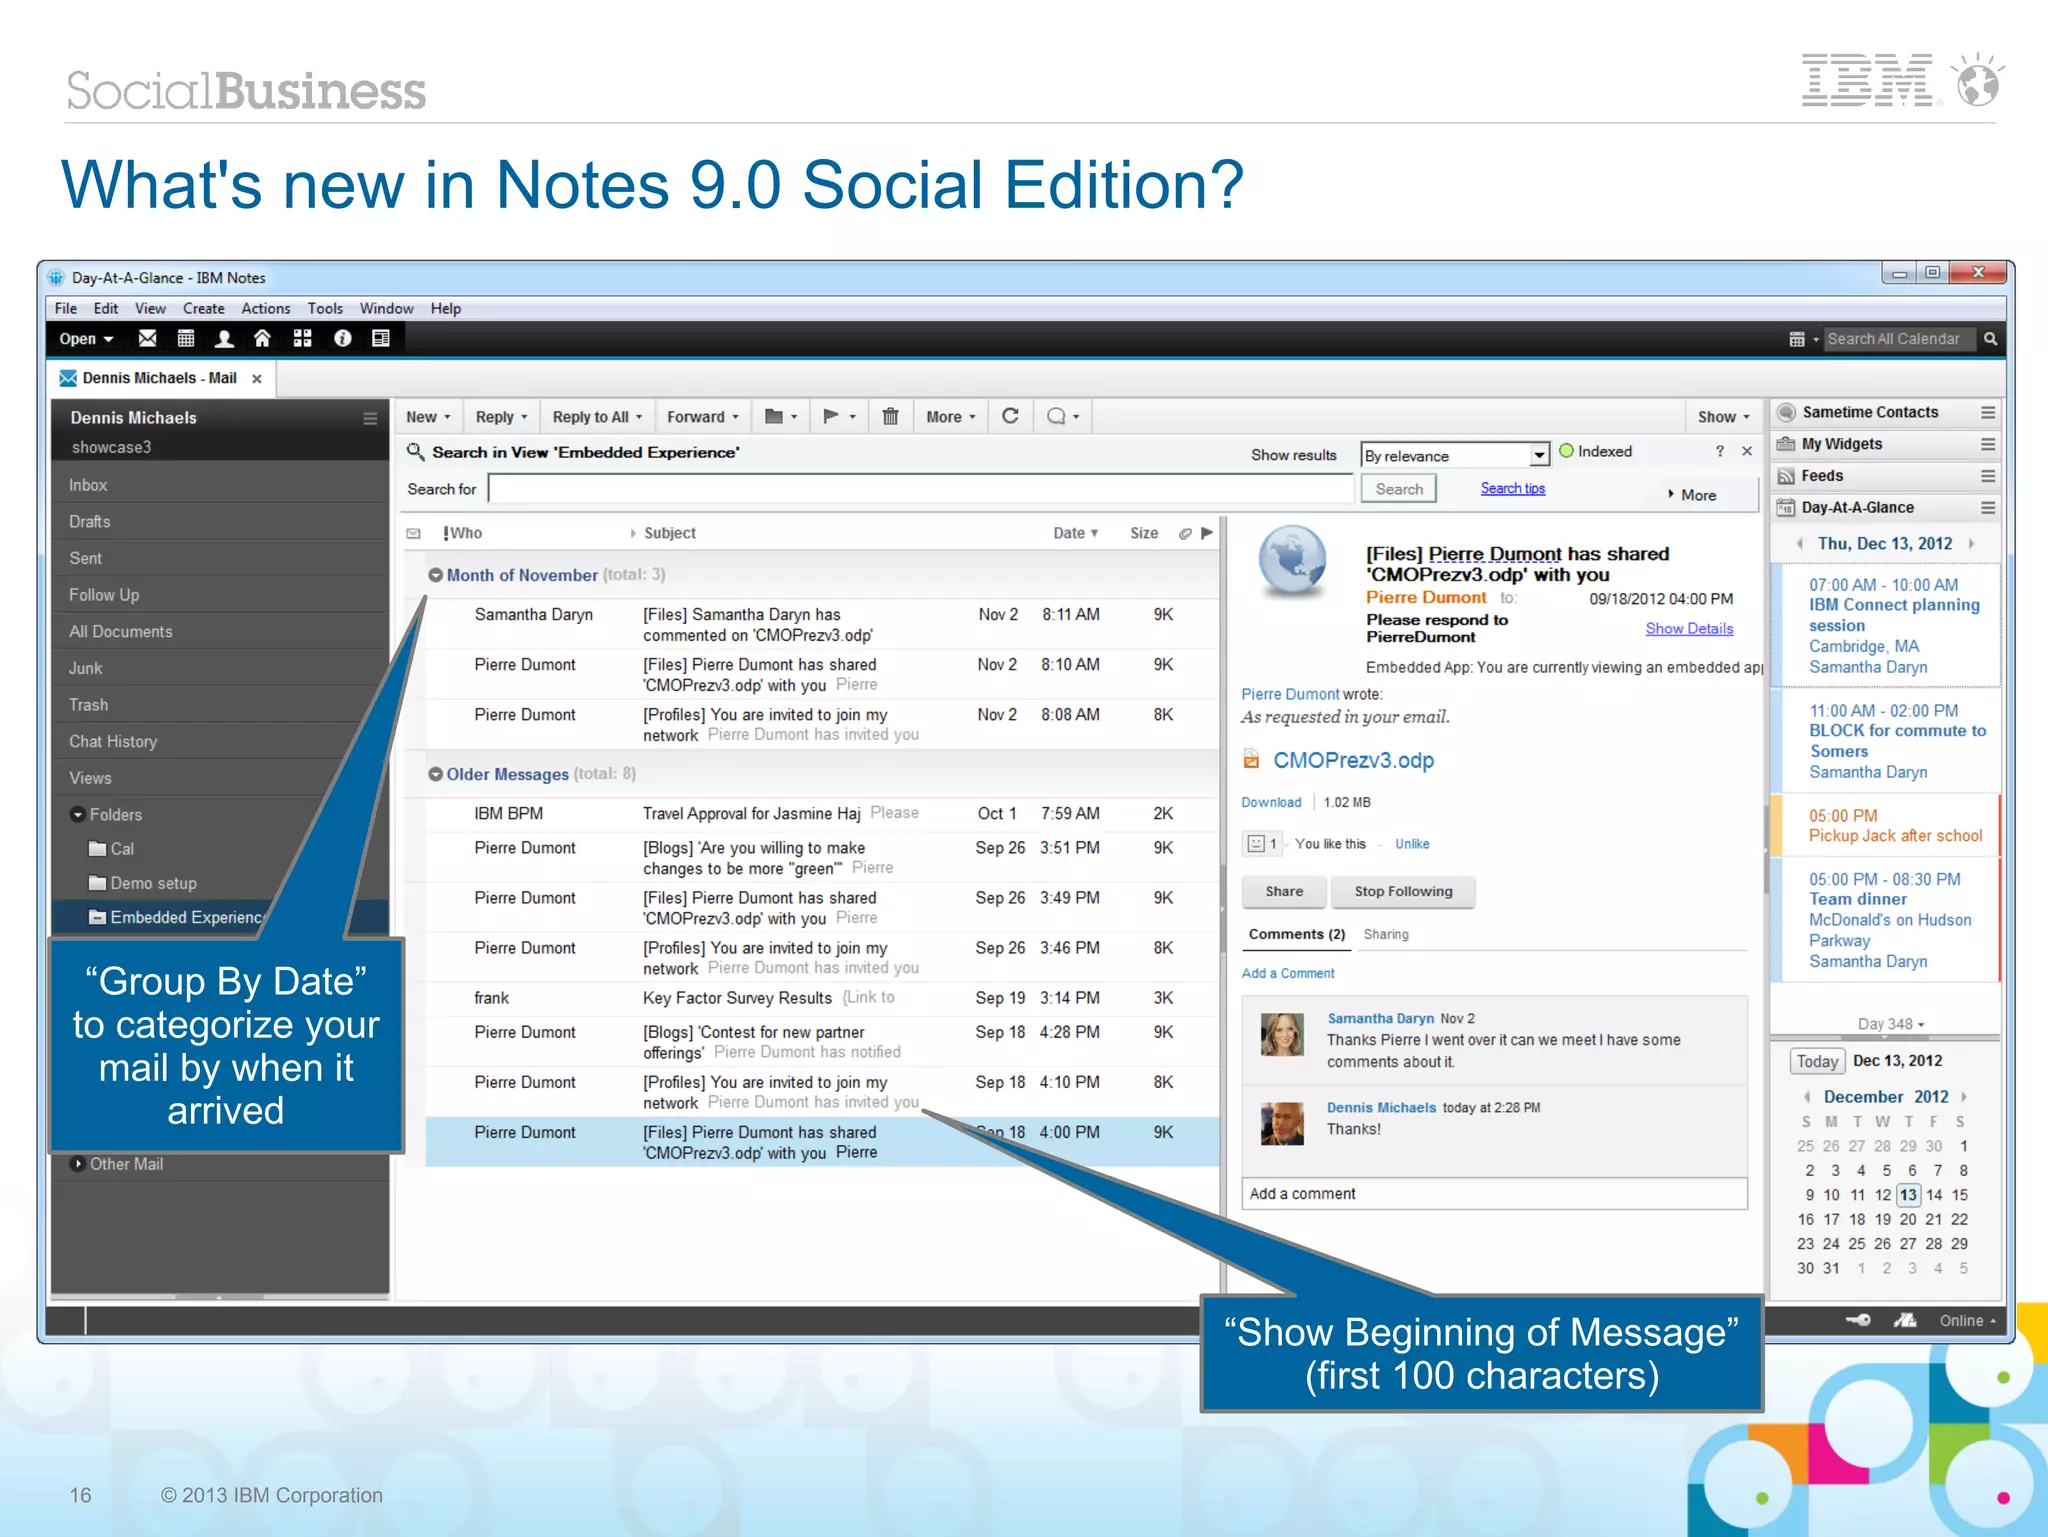This screenshot has width=2048, height=1537.
Task: Go to previous day in Day-At-A-Glance
Action: [x=1800, y=544]
